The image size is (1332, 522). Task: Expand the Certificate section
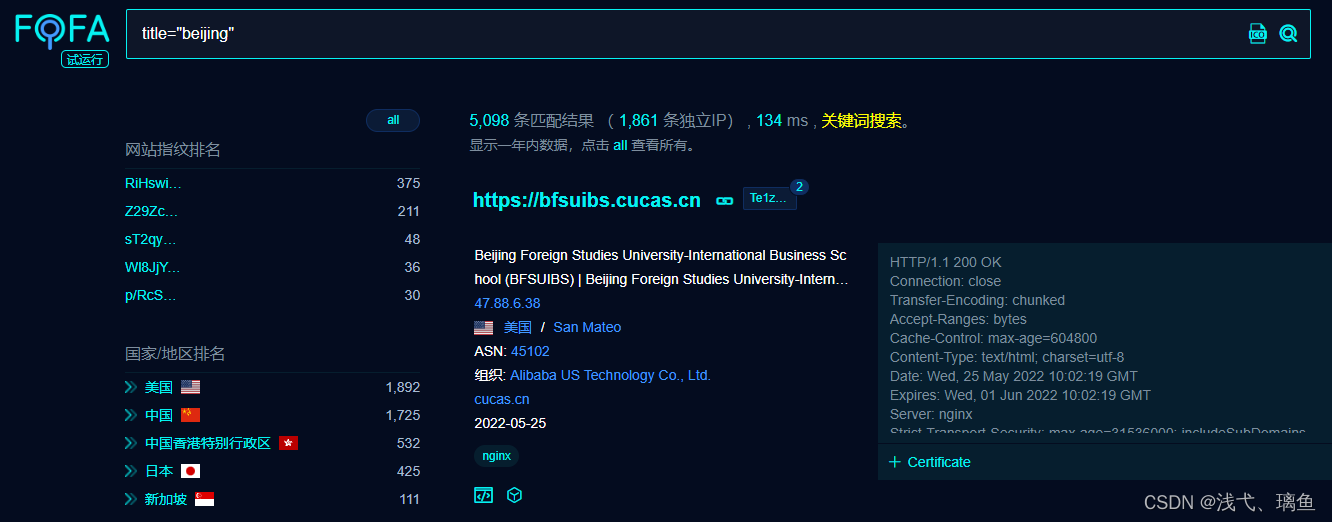(x=930, y=462)
